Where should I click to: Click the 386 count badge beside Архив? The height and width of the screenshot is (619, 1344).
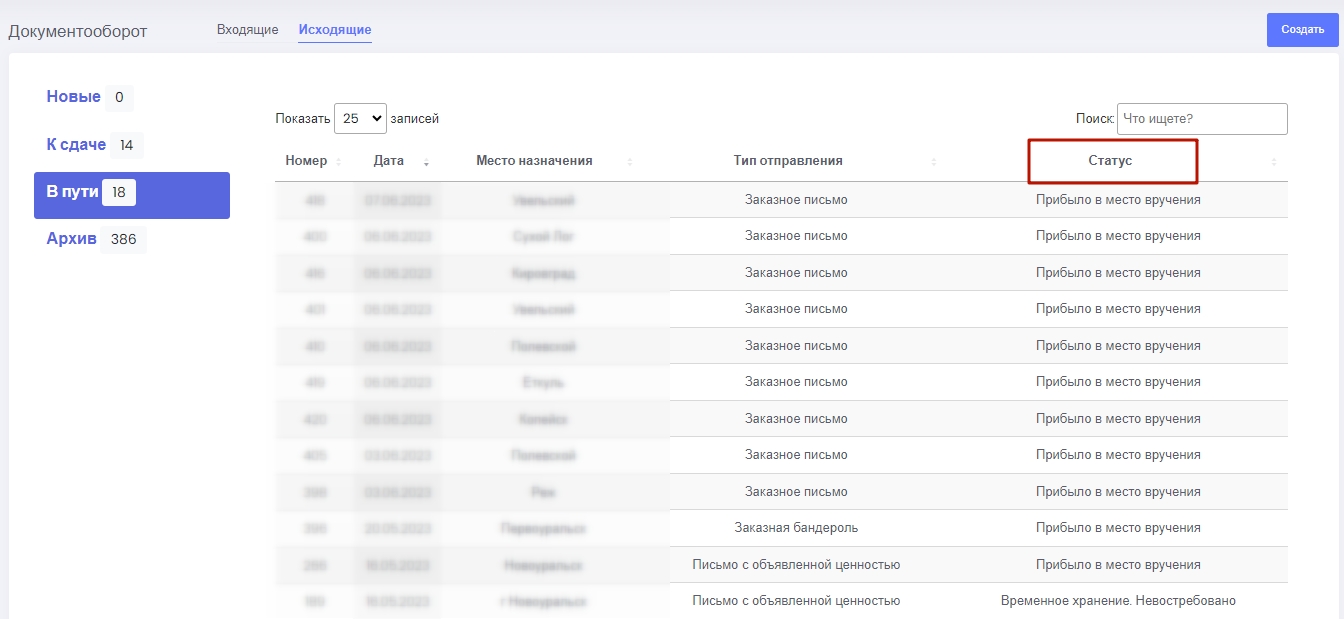[123, 240]
